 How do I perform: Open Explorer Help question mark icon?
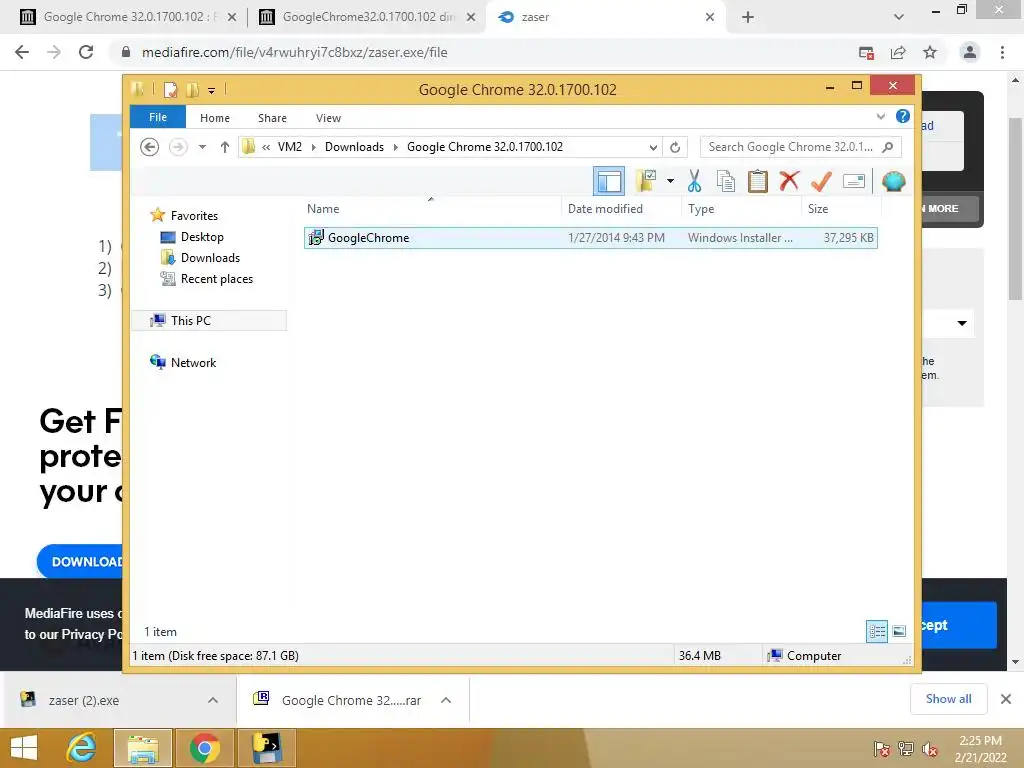903,116
